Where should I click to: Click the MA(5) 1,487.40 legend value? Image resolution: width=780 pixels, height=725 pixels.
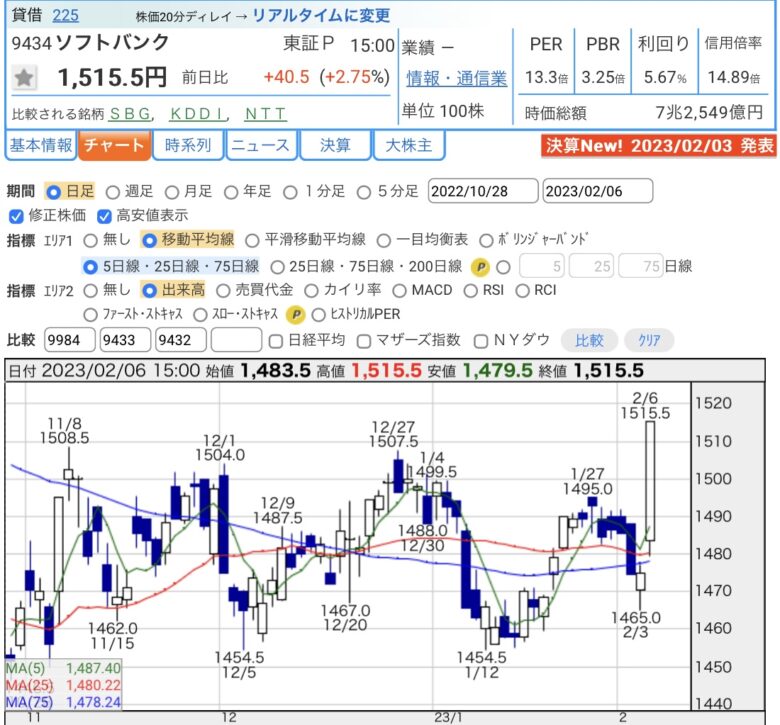(93, 668)
